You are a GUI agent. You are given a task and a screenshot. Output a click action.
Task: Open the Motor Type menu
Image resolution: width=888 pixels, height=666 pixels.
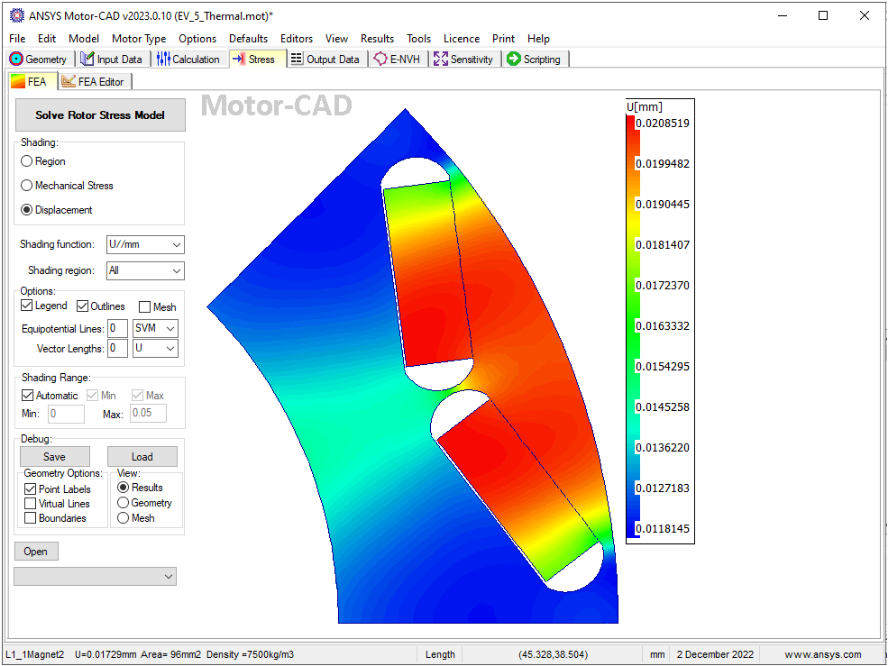click(139, 39)
